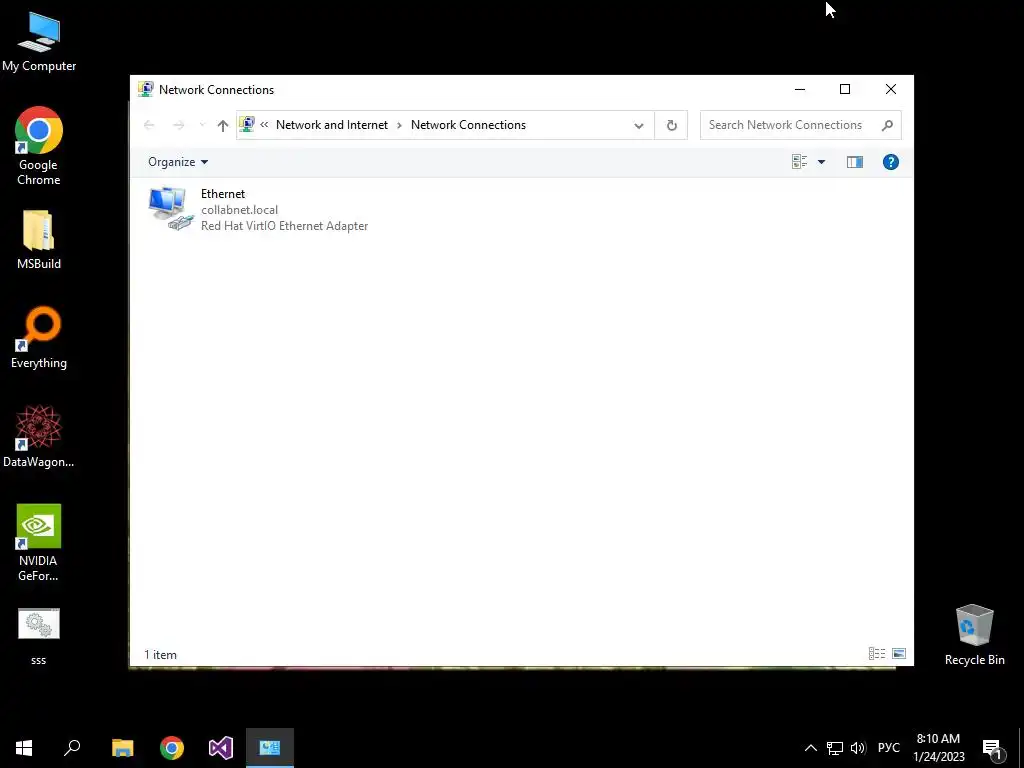The width and height of the screenshot is (1024, 768).
Task: Select the Ethernet connection name text
Action: pos(223,194)
